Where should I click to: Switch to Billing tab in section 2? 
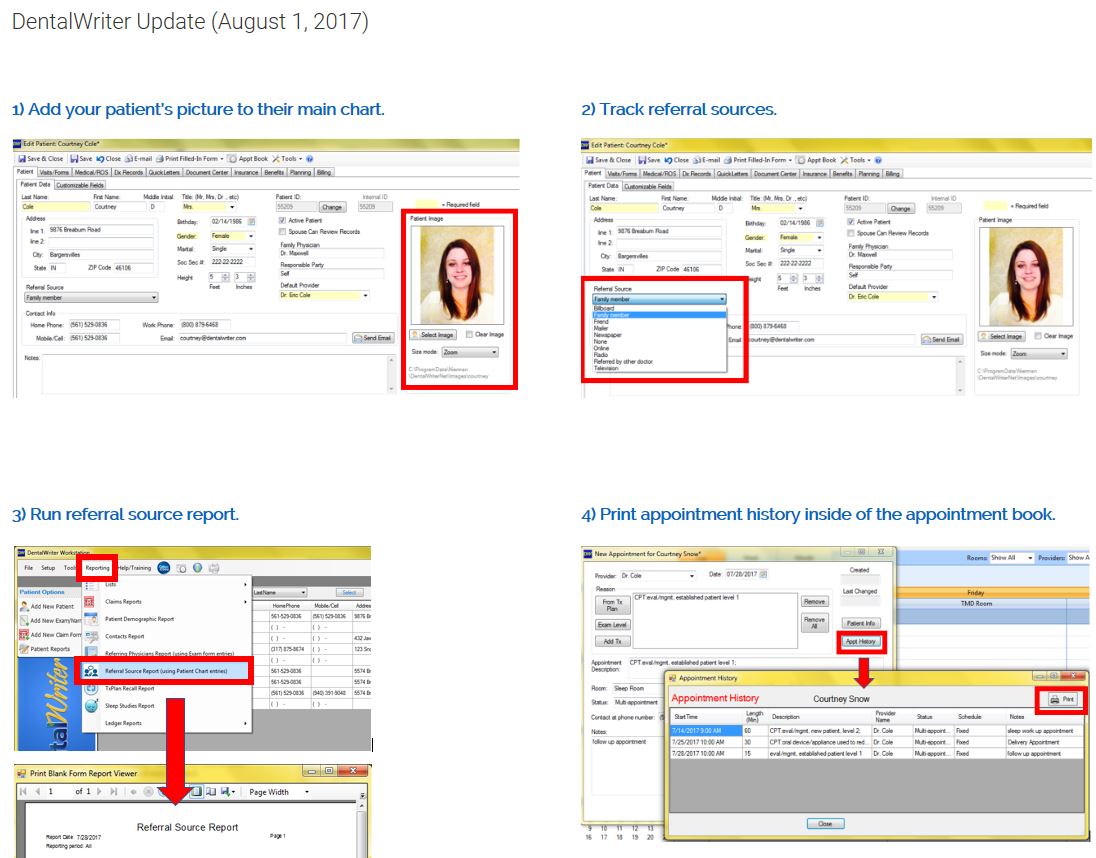[x=893, y=173]
